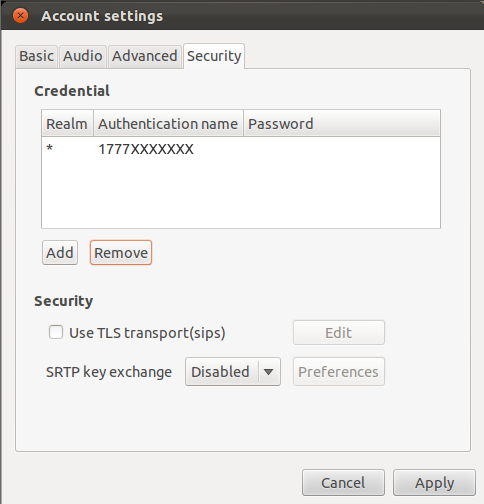The height and width of the screenshot is (504, 484).
Task: Cancel the account settings changes
Action: 343,483
